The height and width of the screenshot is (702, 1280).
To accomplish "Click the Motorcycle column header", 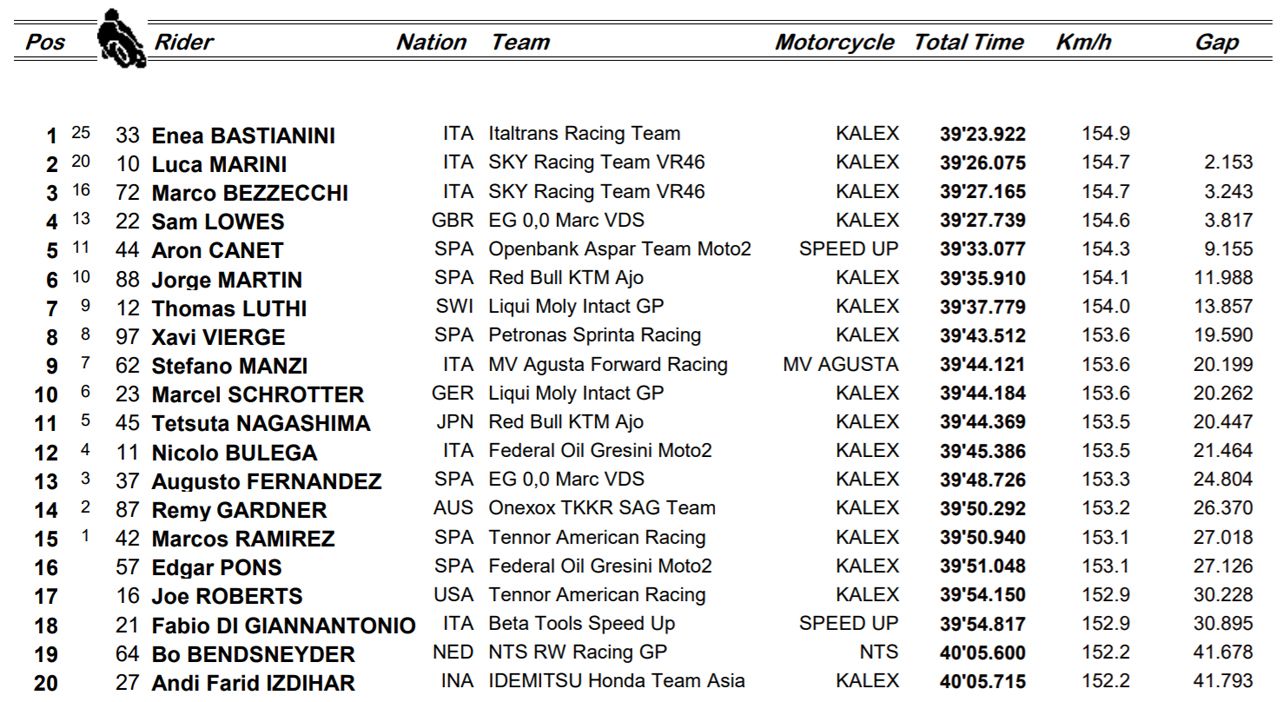I will pyautogui.click(x=834, y=42).
